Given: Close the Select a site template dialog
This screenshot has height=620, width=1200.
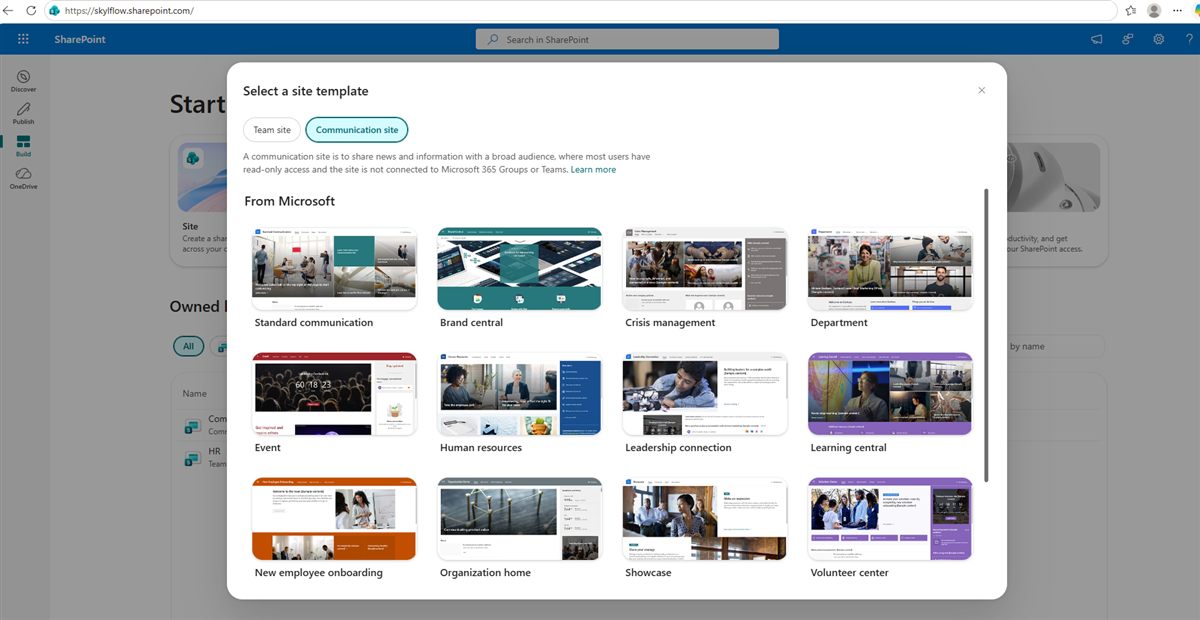Looking at the screenshot, I should (981, 90).
